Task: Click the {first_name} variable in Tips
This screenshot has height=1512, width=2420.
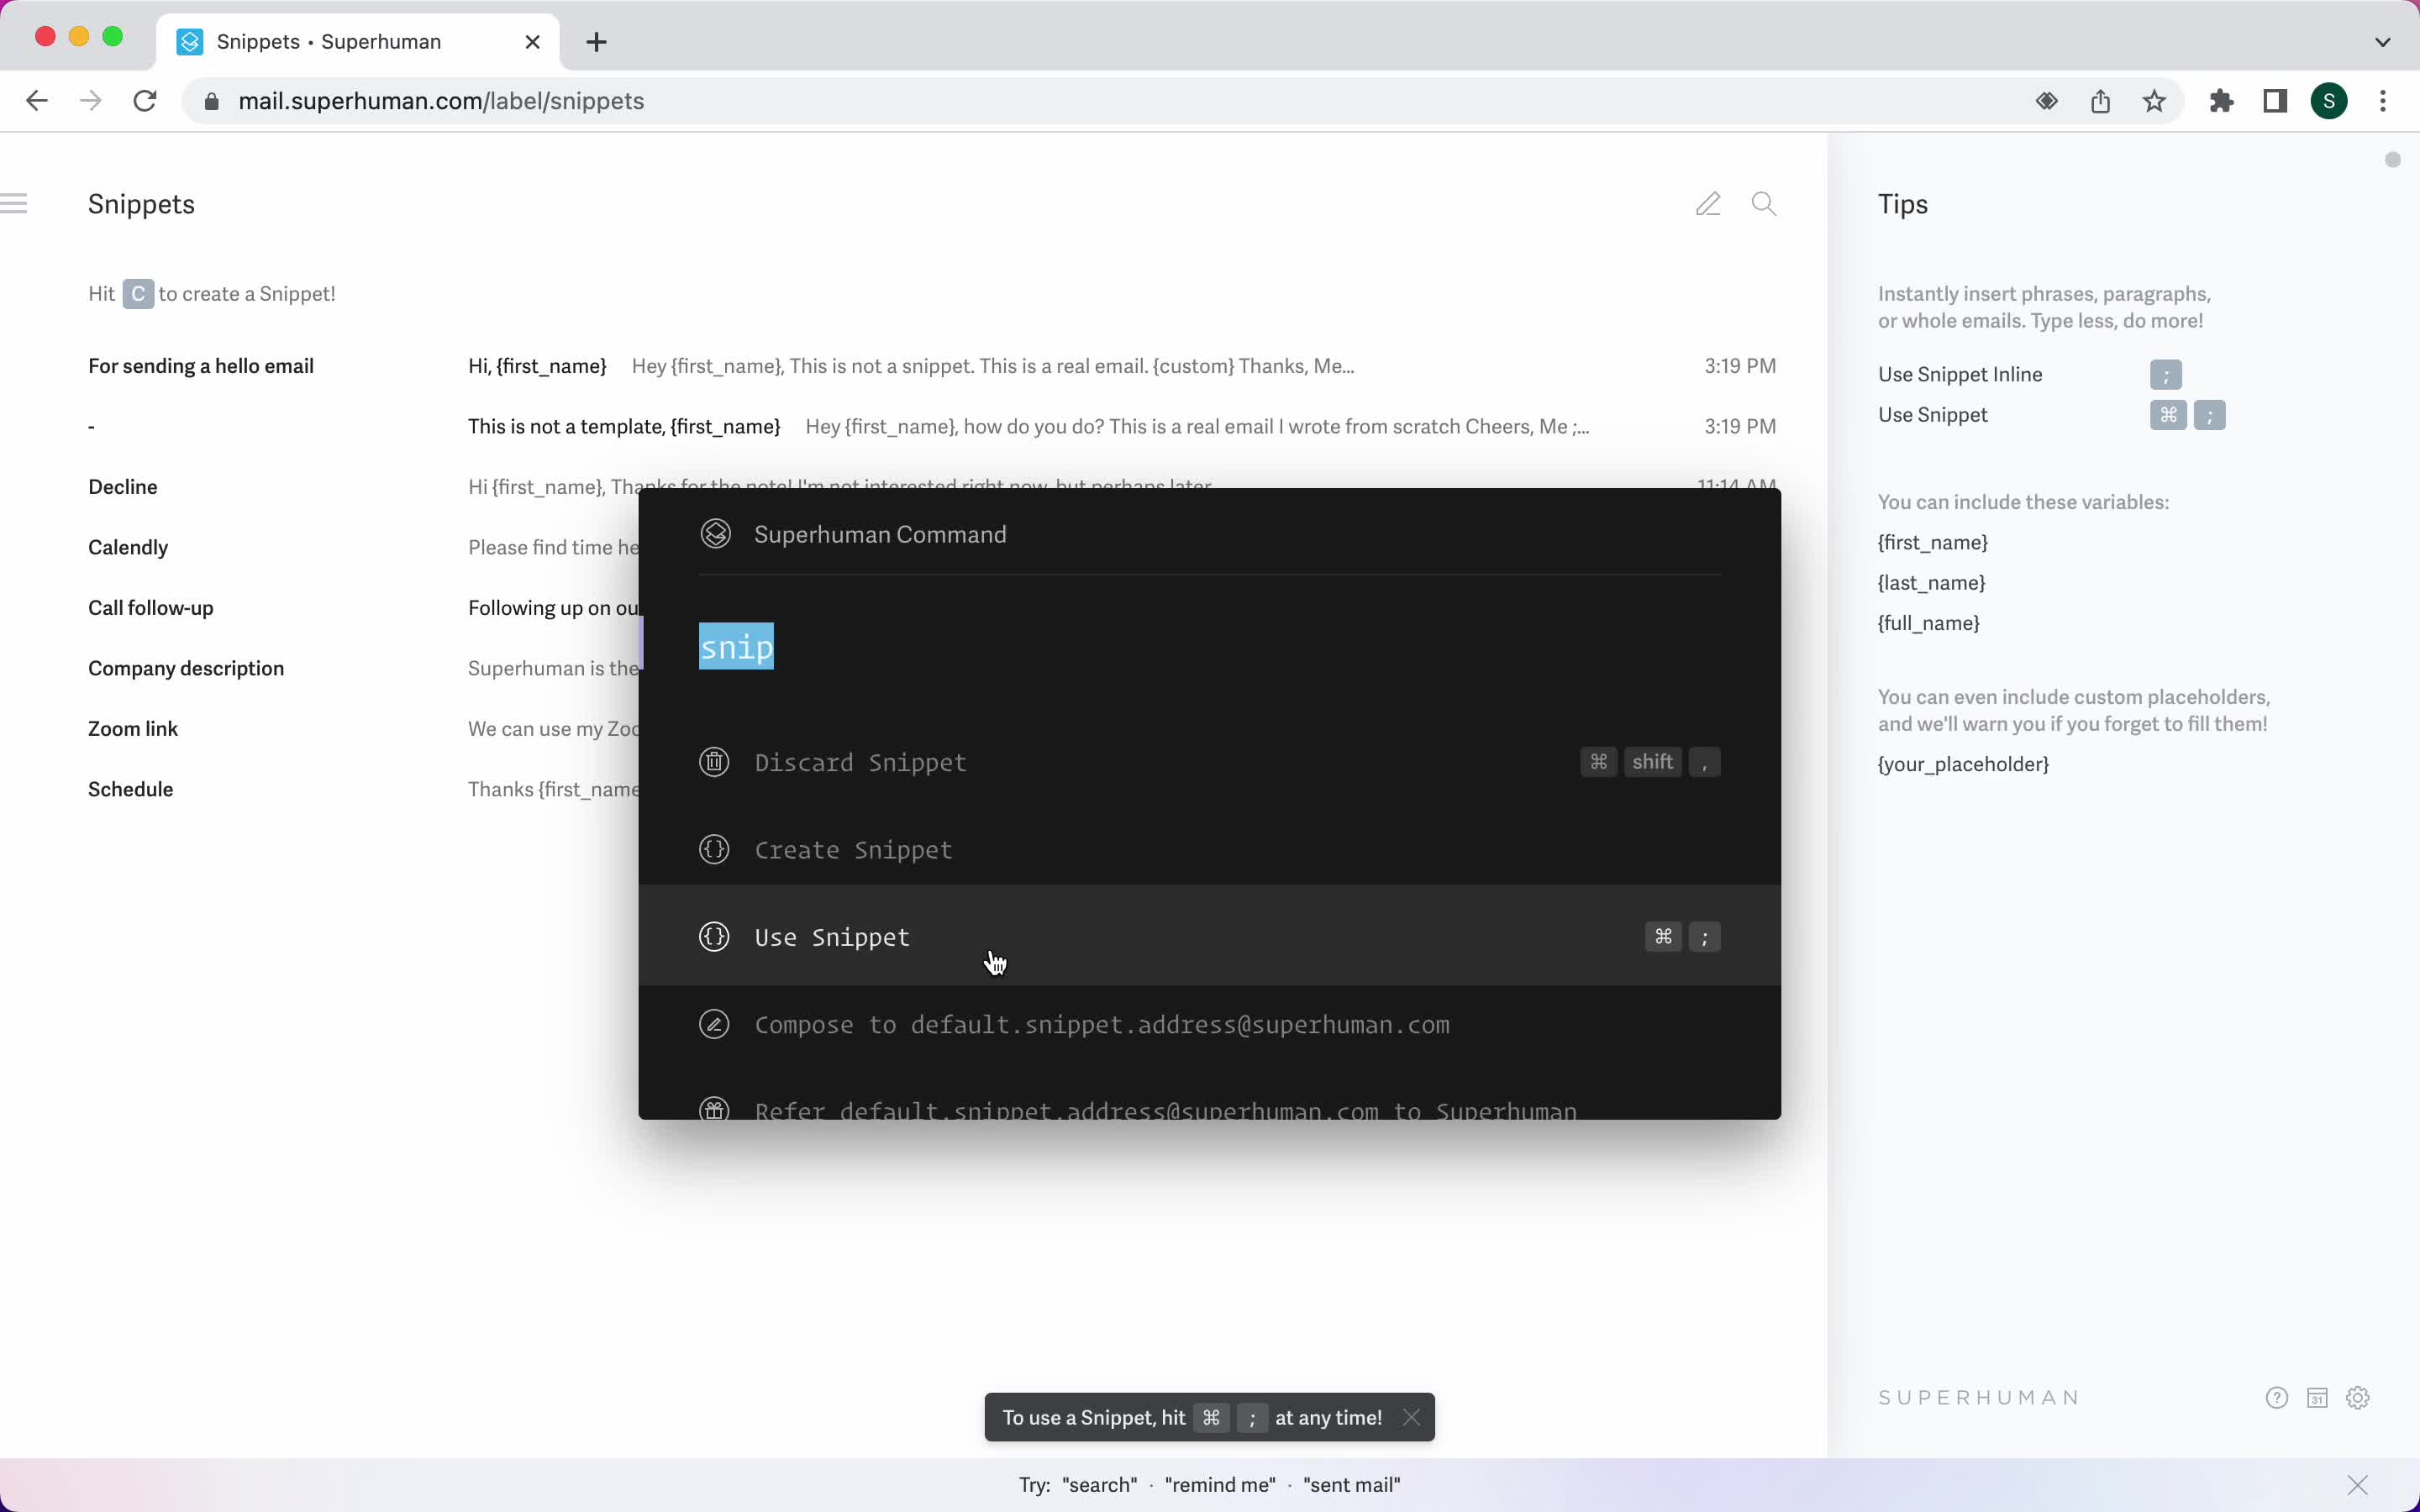Action: pos(1932,542)
